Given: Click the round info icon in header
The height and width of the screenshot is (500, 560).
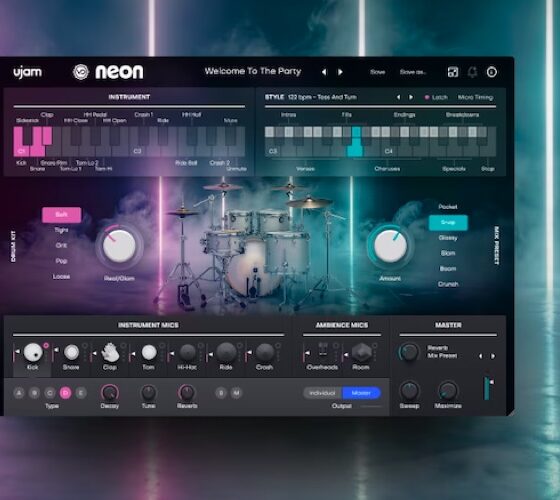Looking at the screenshot, I should [492, 72].
